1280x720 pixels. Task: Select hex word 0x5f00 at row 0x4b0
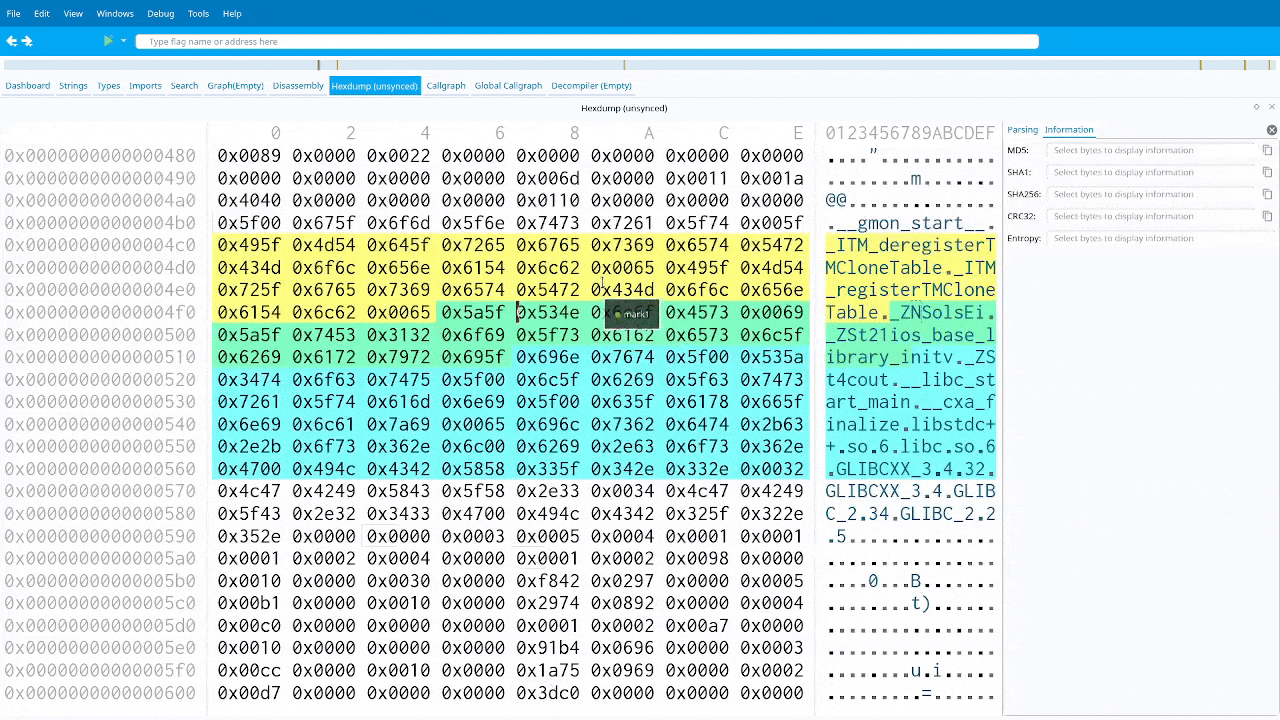(249, 223)
